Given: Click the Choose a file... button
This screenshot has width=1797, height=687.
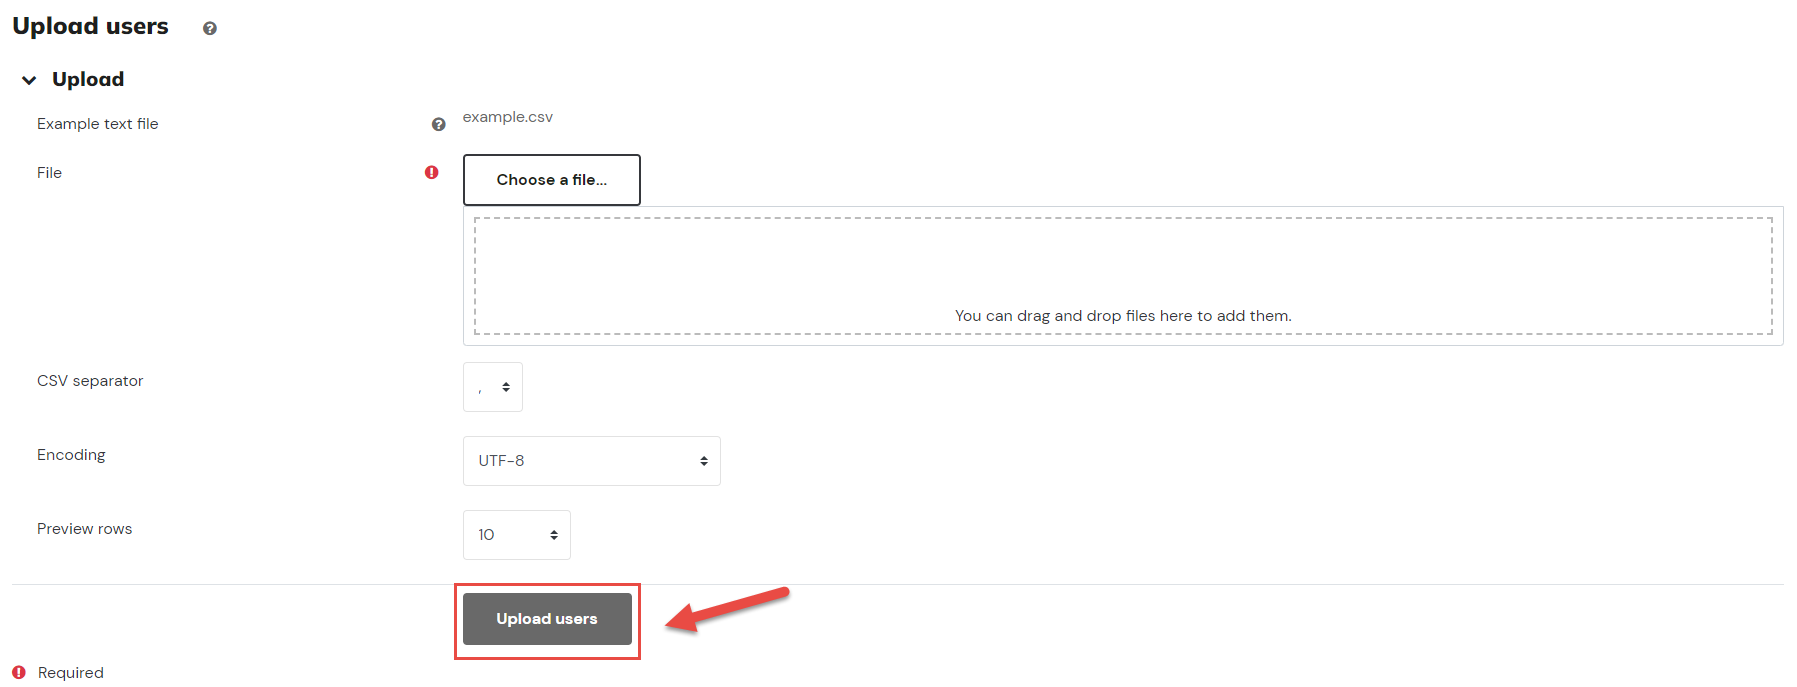Looking at the screenshot, I should 552,180.
